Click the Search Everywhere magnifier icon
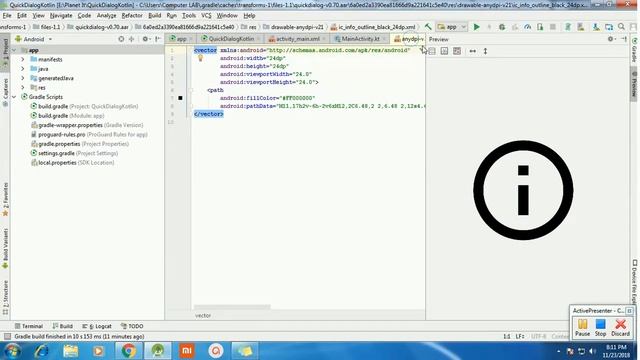This screenshot has height=360, width=640. 621,27
